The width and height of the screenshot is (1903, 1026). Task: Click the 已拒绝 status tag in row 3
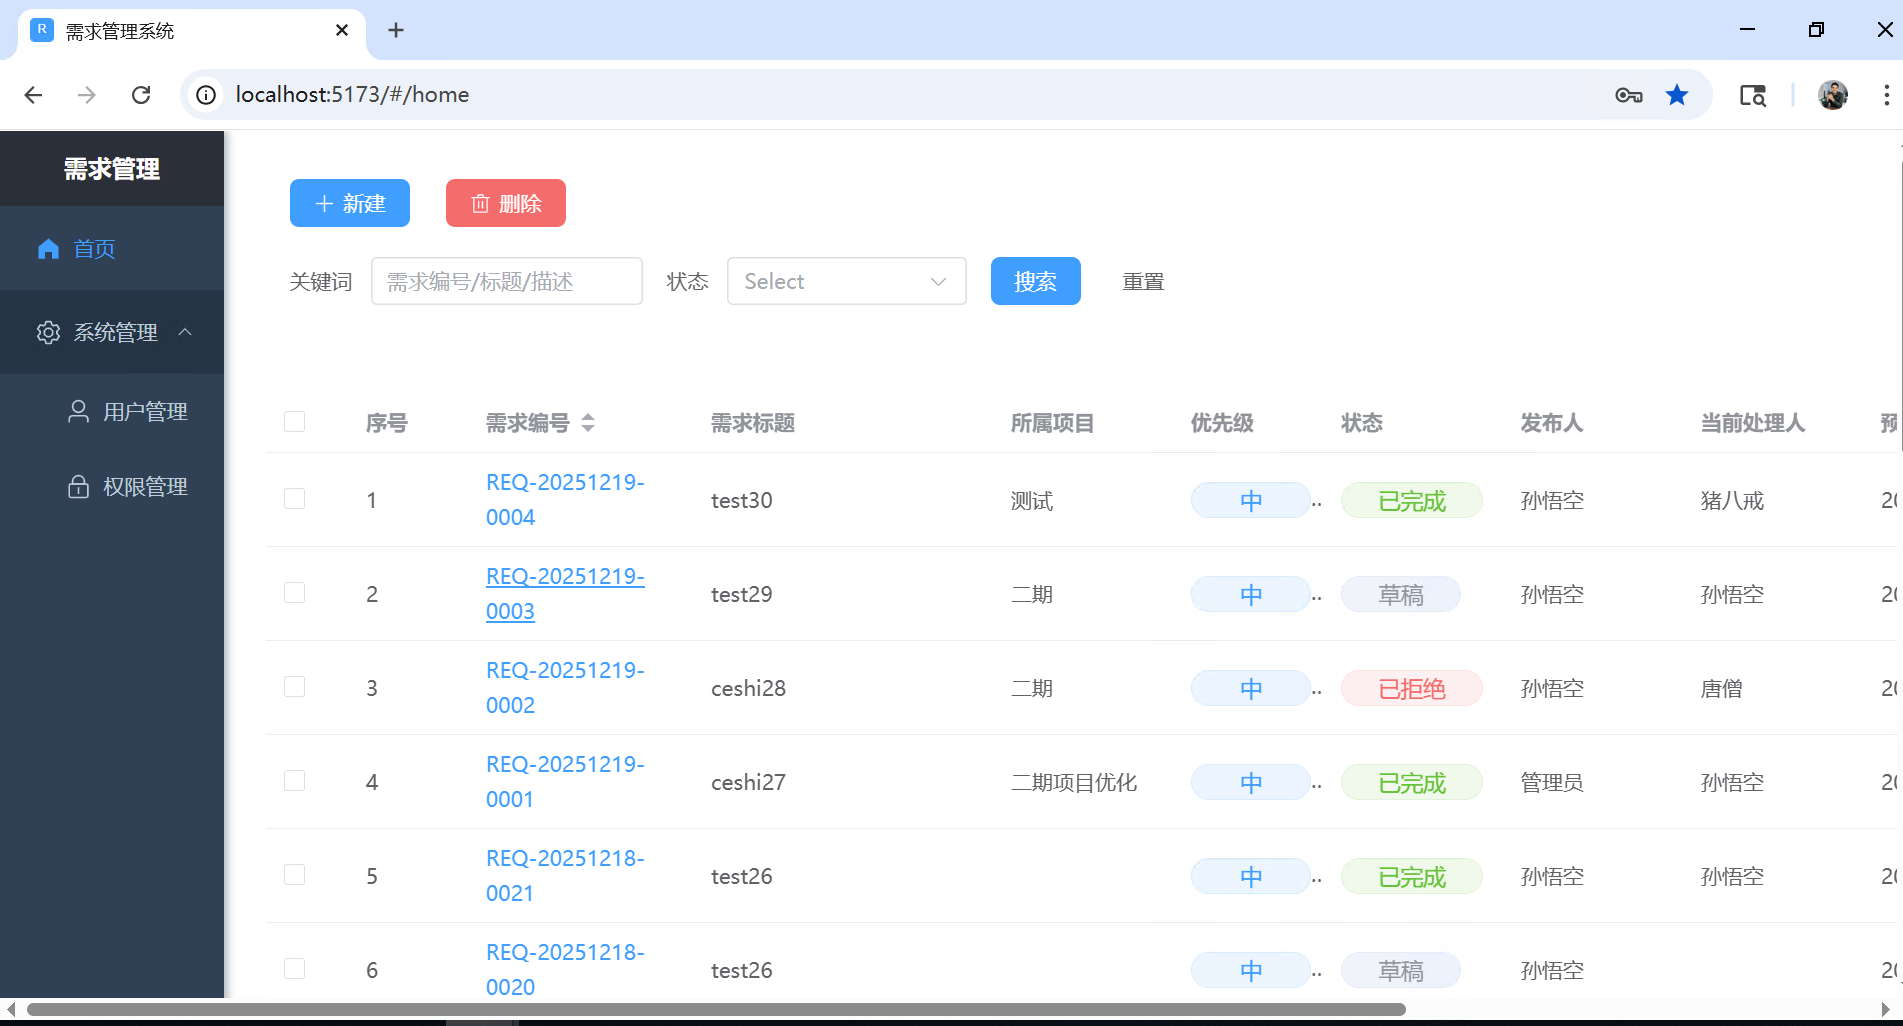1411,688
